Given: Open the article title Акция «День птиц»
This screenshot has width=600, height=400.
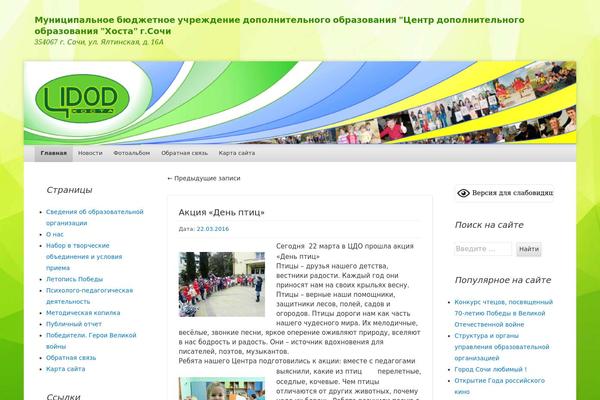Looking at the screenshot, I should pyautogui.click(x=222, y=212).
